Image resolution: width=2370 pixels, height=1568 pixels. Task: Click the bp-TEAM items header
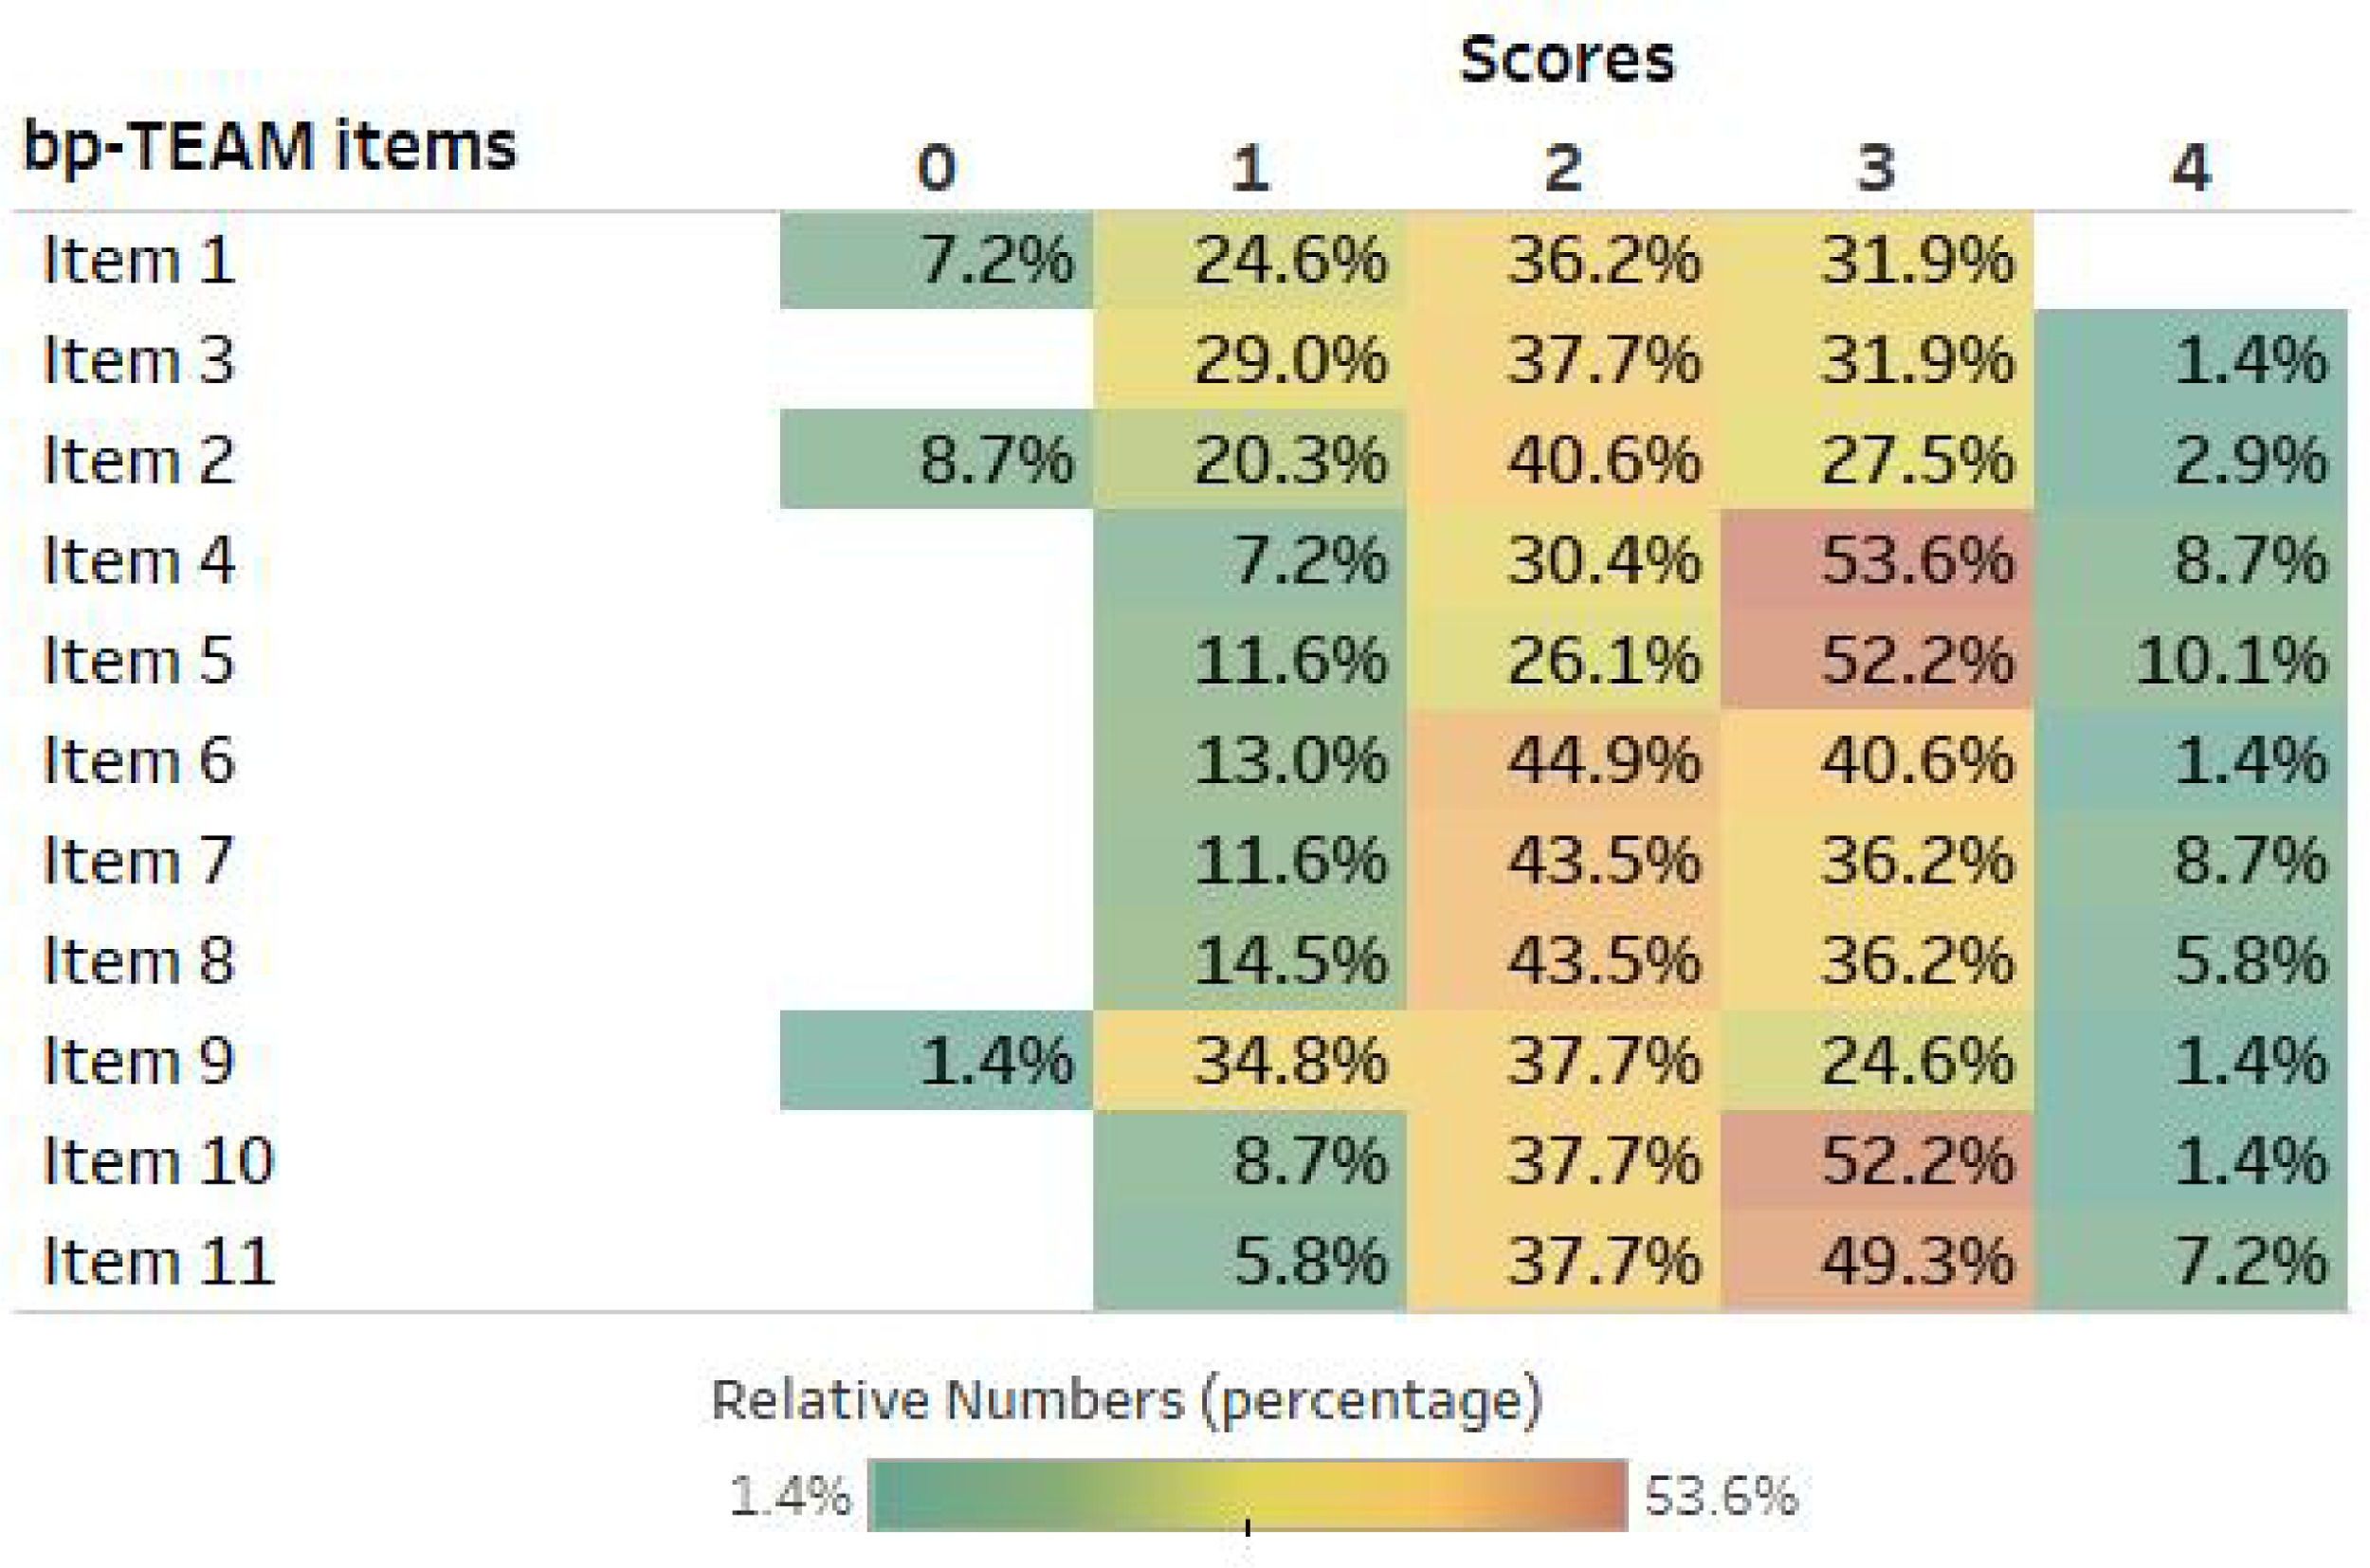pos(269,147)
